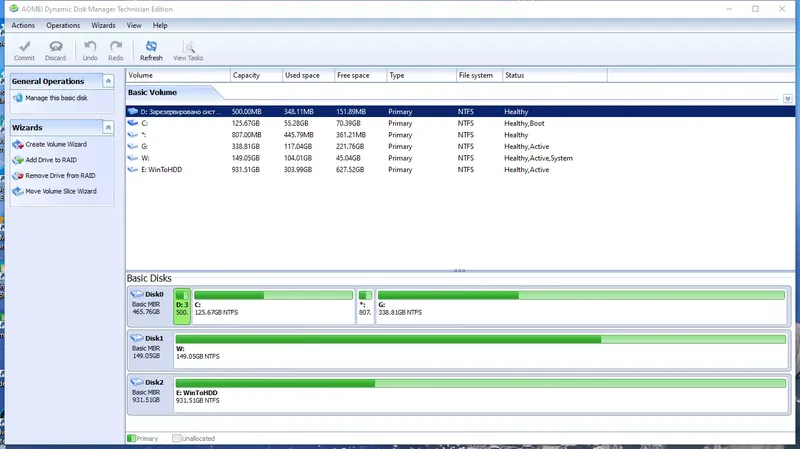The image size is (800, 449).
Task: Open View Tasks from the toolbar
Action: click(x=188, y=51)
